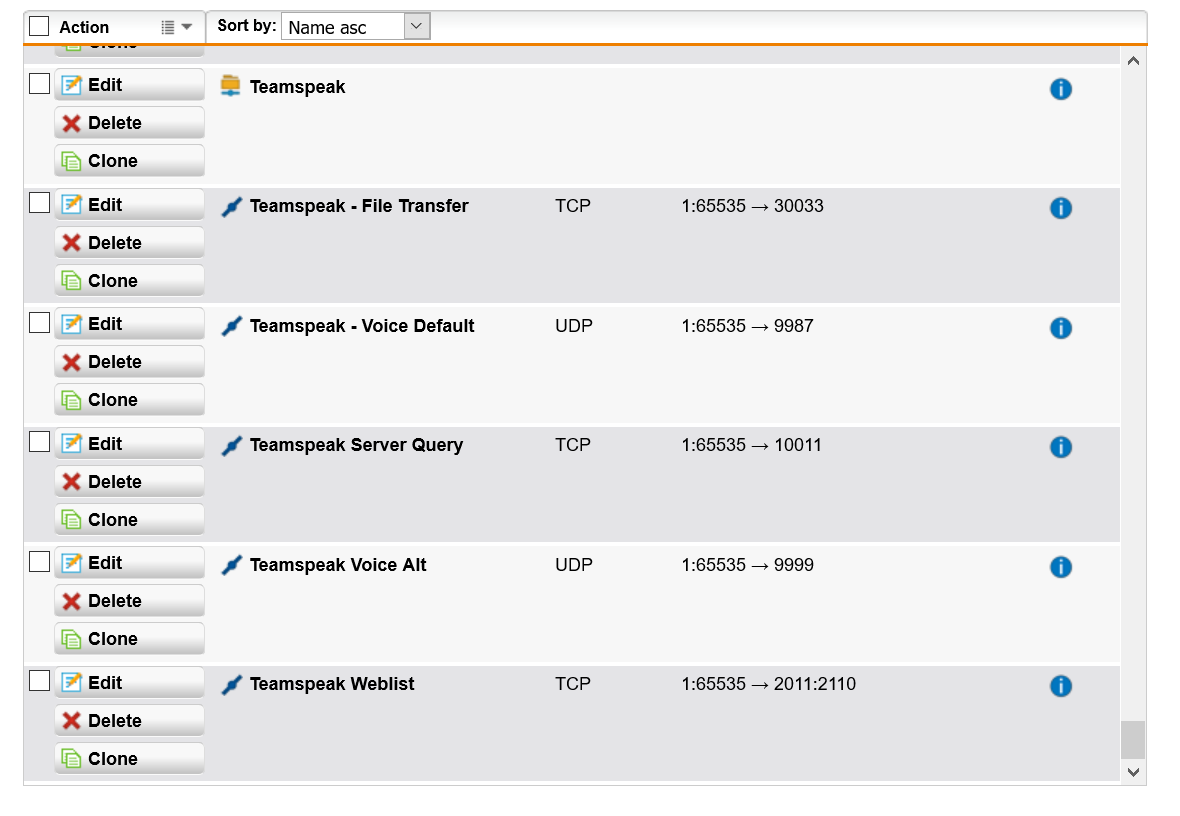Screen dimensions: 1180x816
Task: Edit Teamspeak Voice Alt service
Action: click(129, 562)
